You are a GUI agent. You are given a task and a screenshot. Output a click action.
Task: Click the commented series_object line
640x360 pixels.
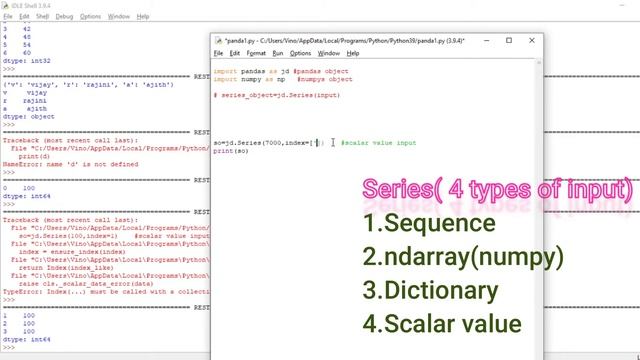[277, 95]
